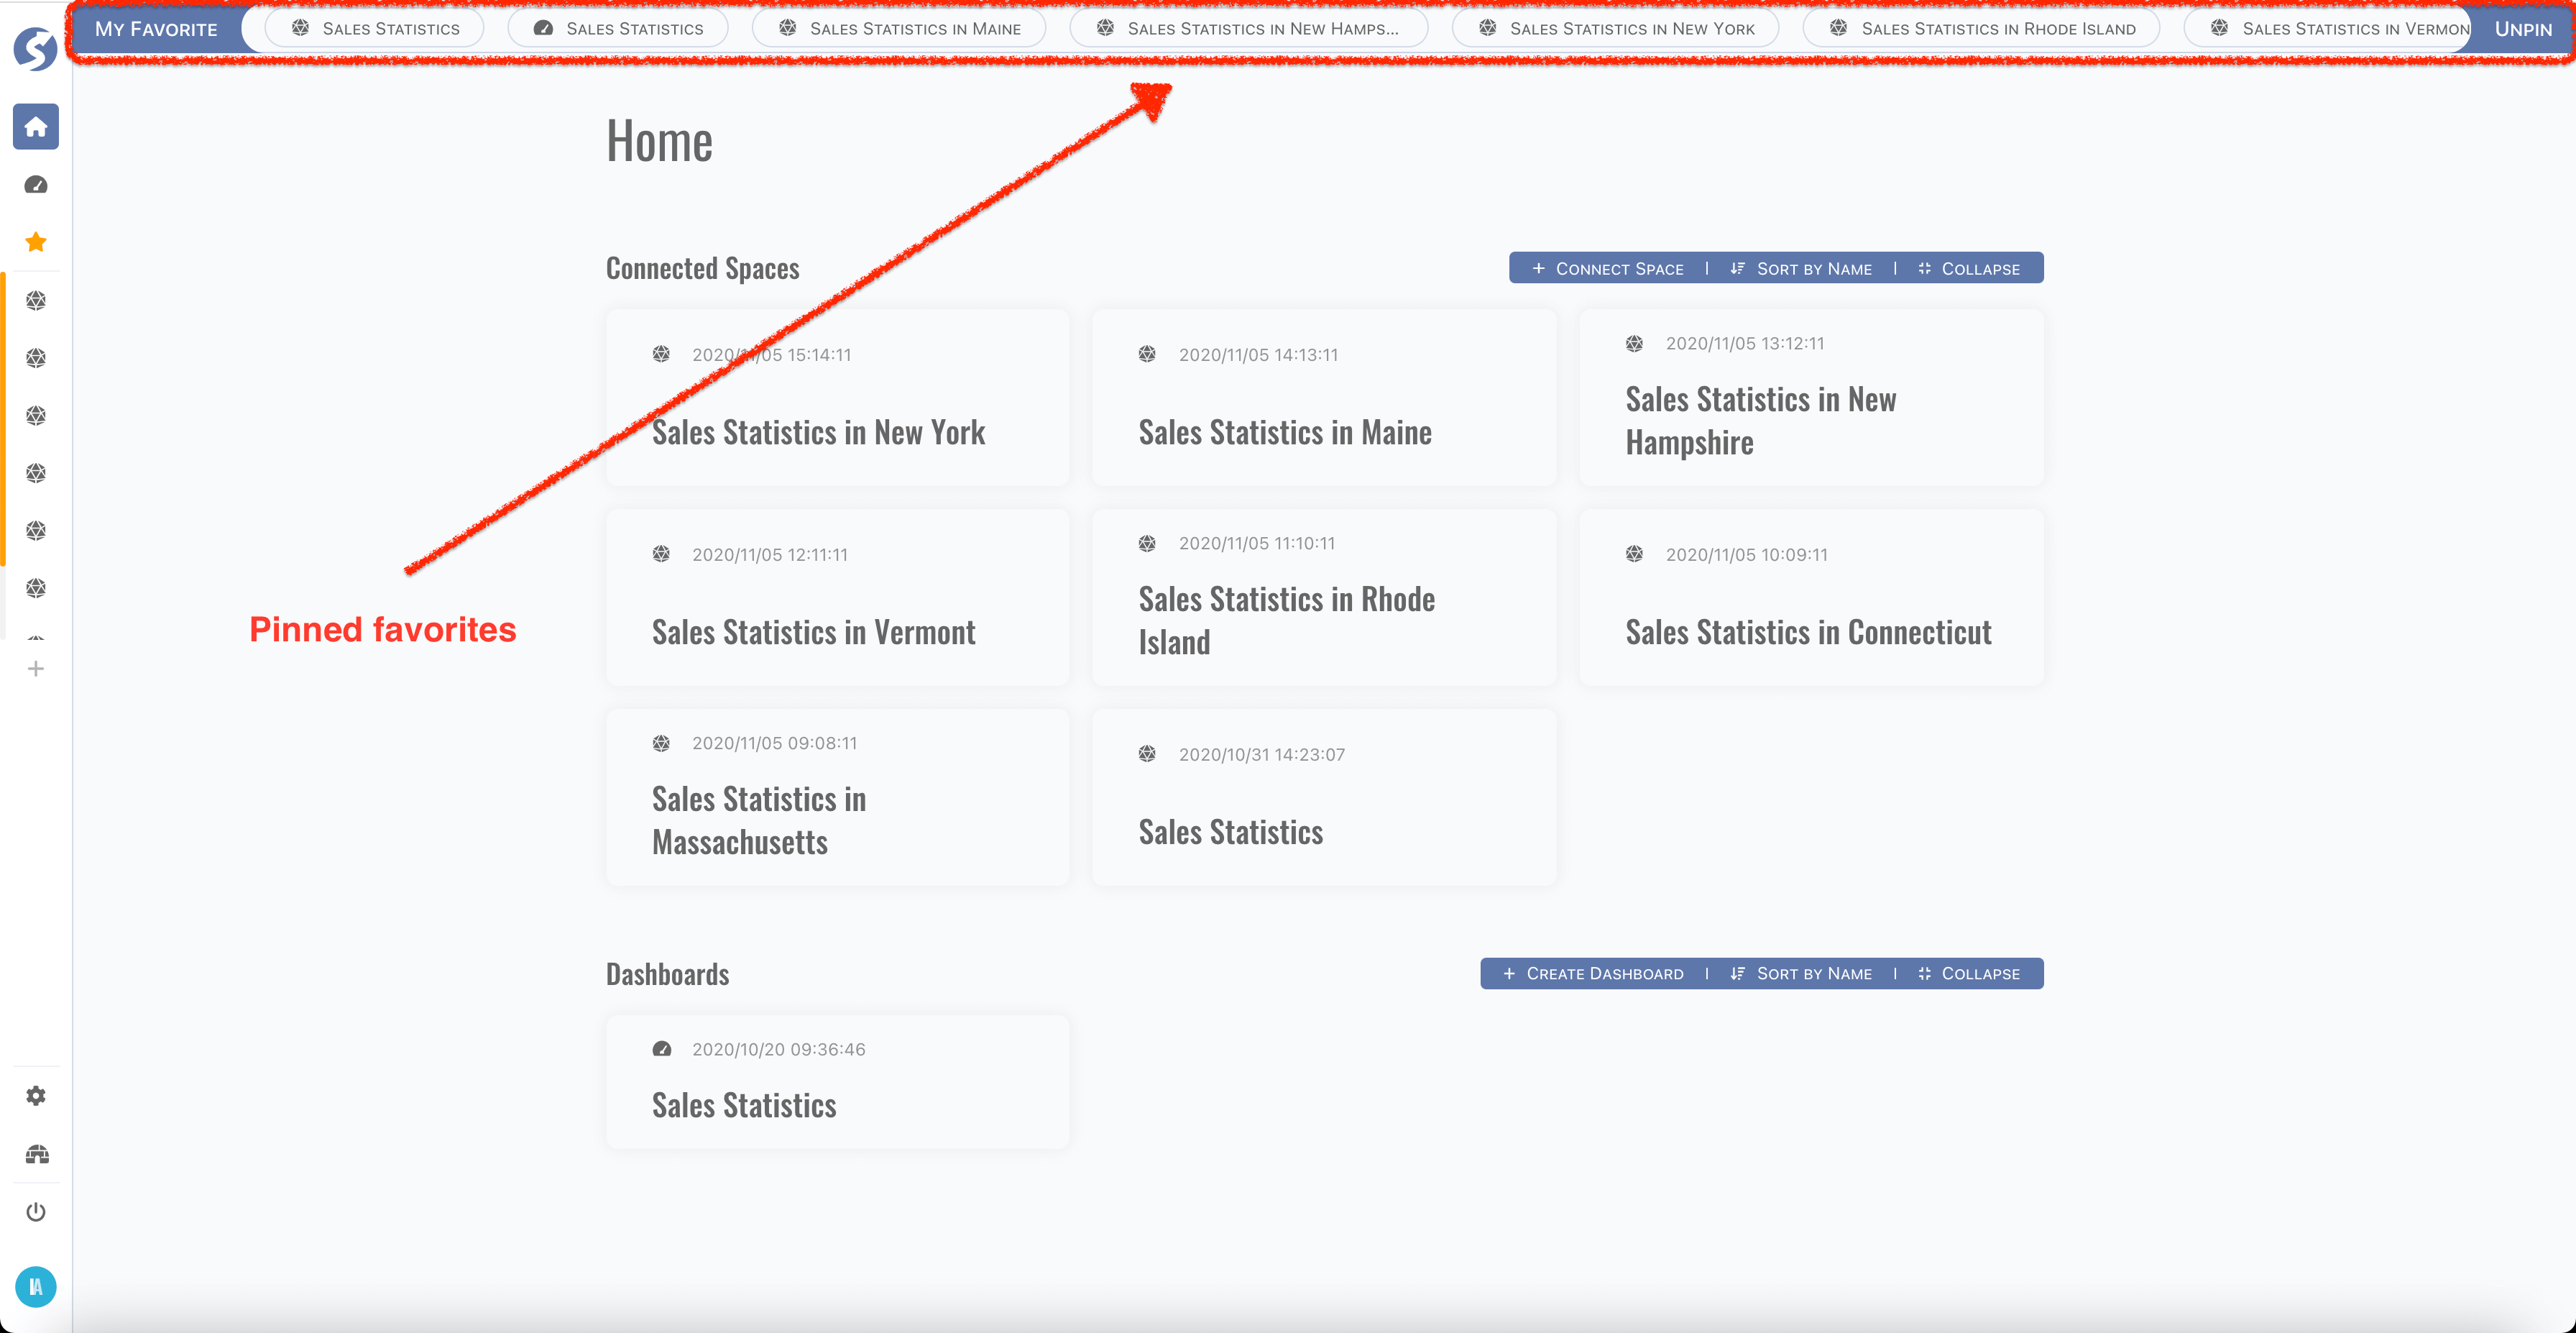The image size is (2576, 1333).
Task: Click the Power/logout icon in sidebar
Action: coord(37,1212)
